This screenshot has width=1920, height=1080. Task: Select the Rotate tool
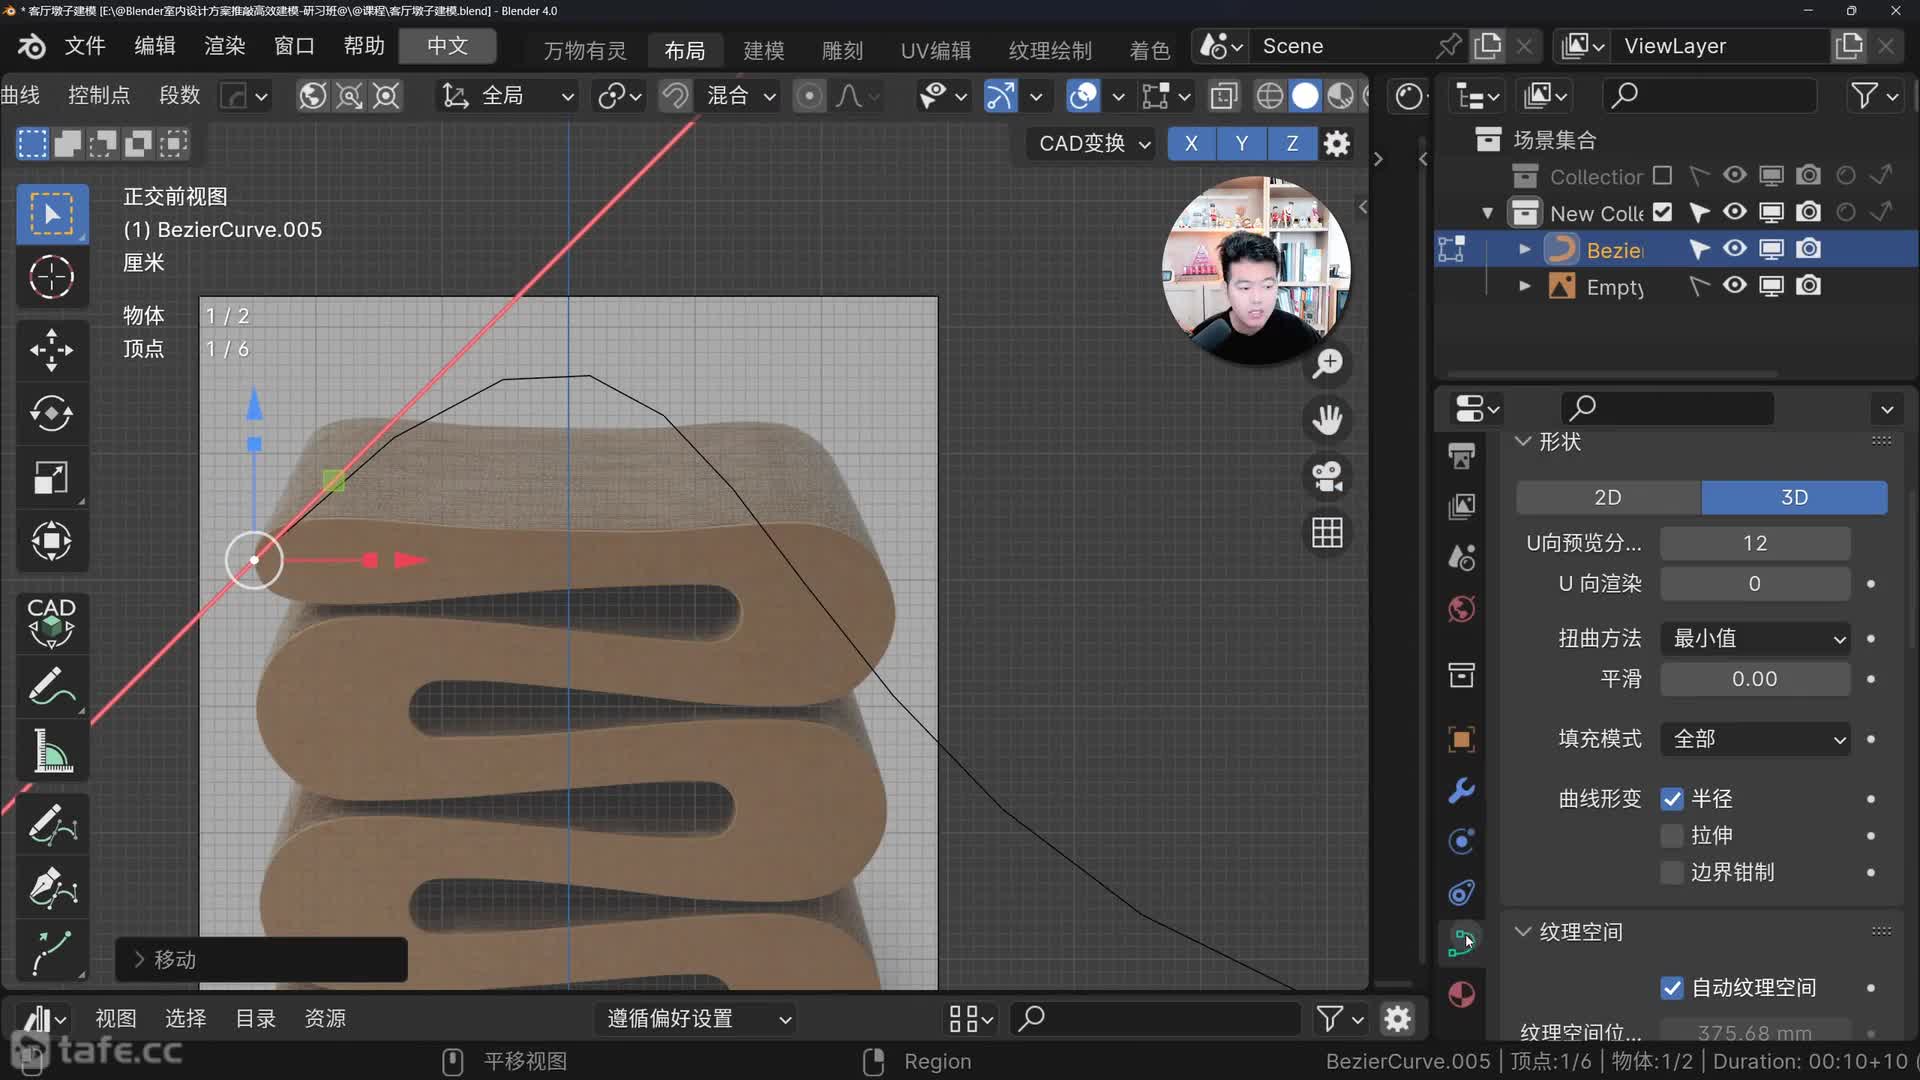pos(51,414)
